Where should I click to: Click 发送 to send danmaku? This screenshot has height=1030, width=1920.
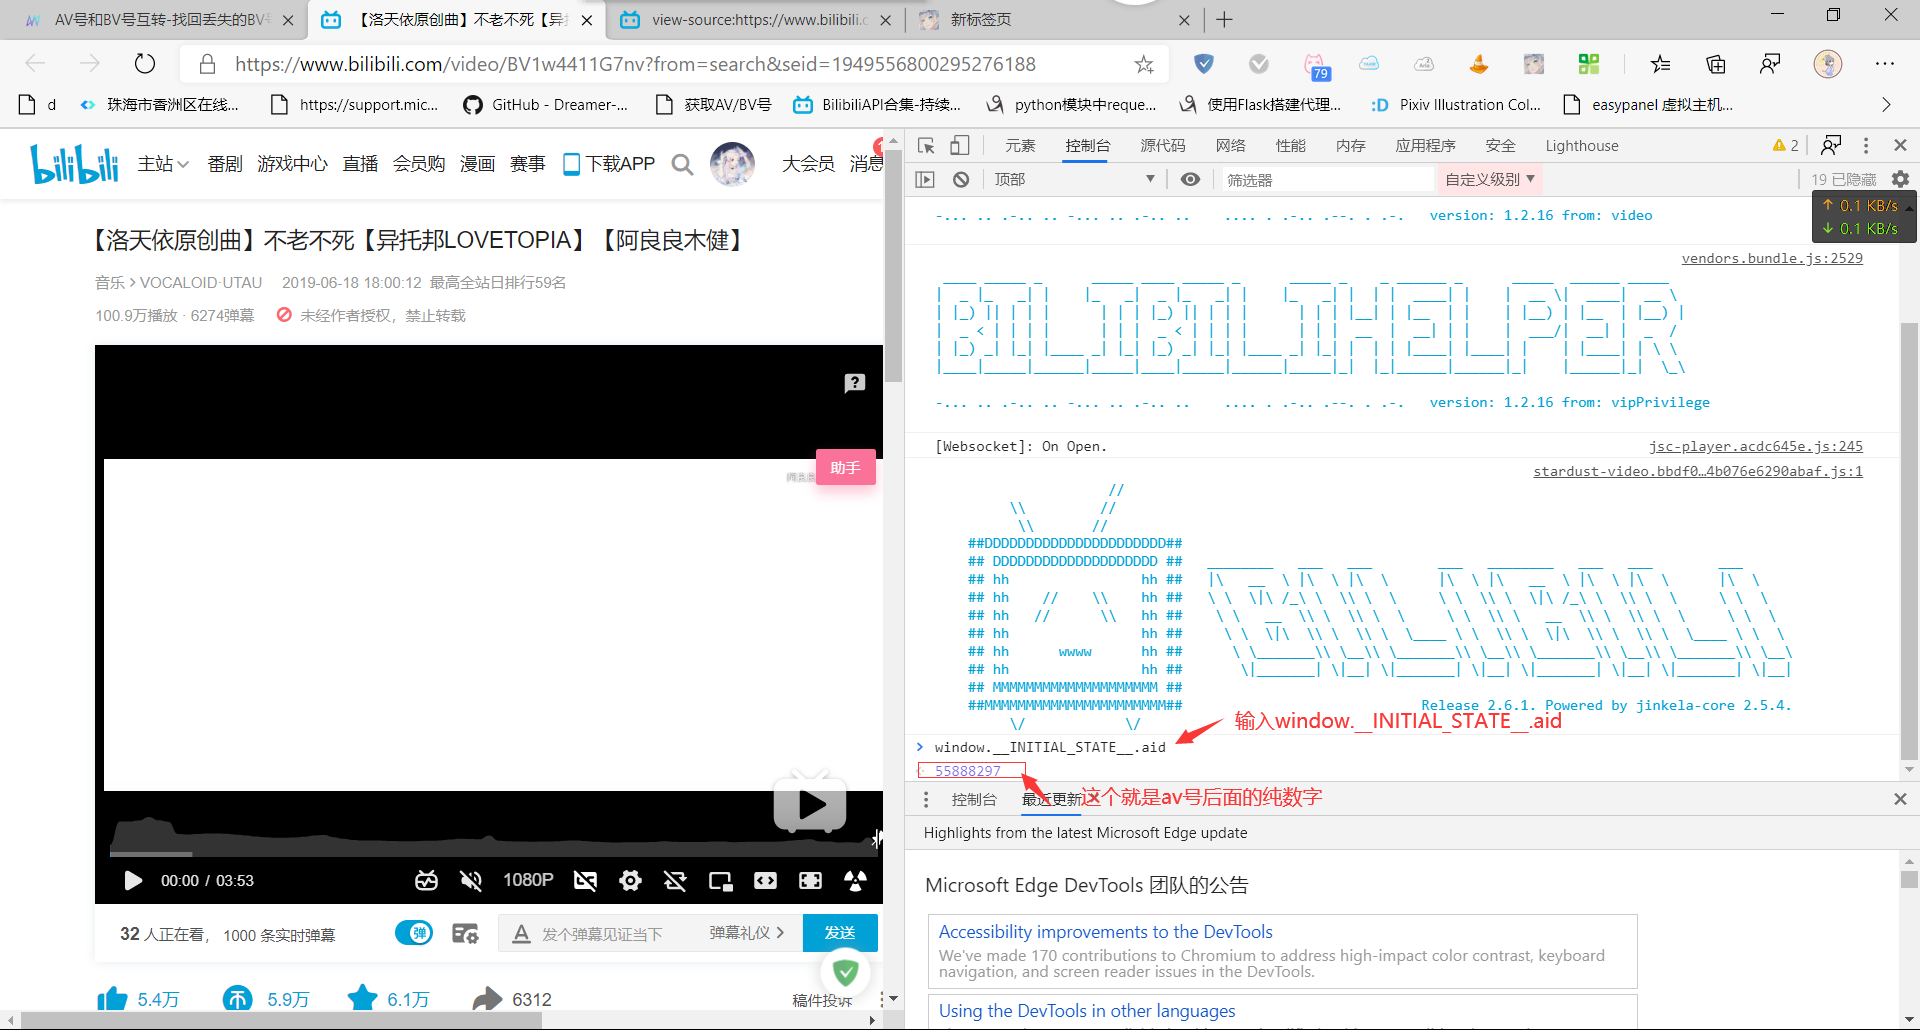click(840, 933)
